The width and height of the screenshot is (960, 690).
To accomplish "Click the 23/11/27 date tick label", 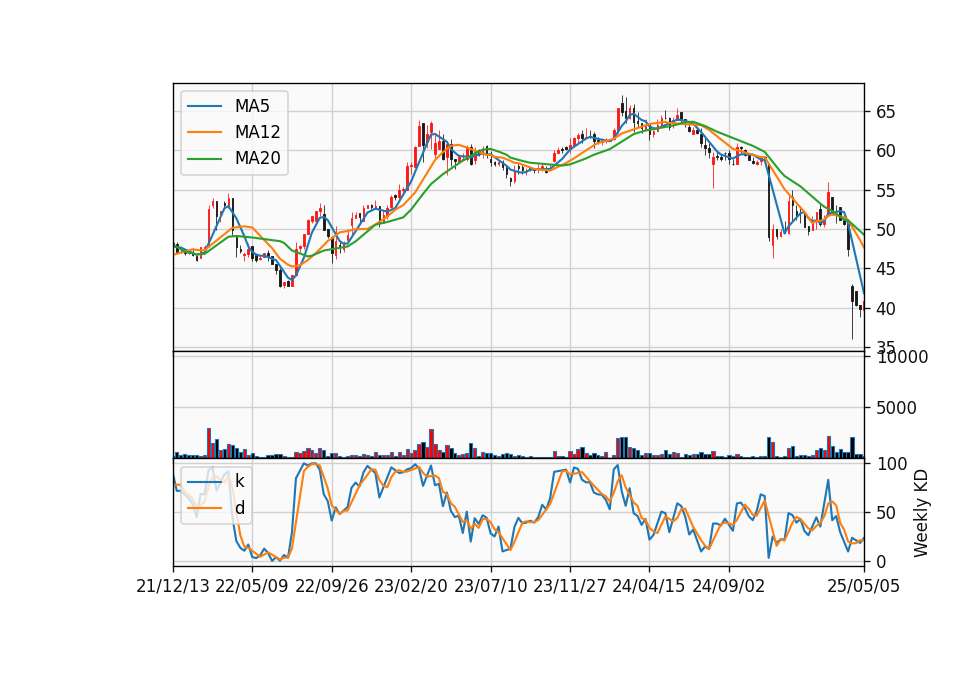I will pos(569,586).
